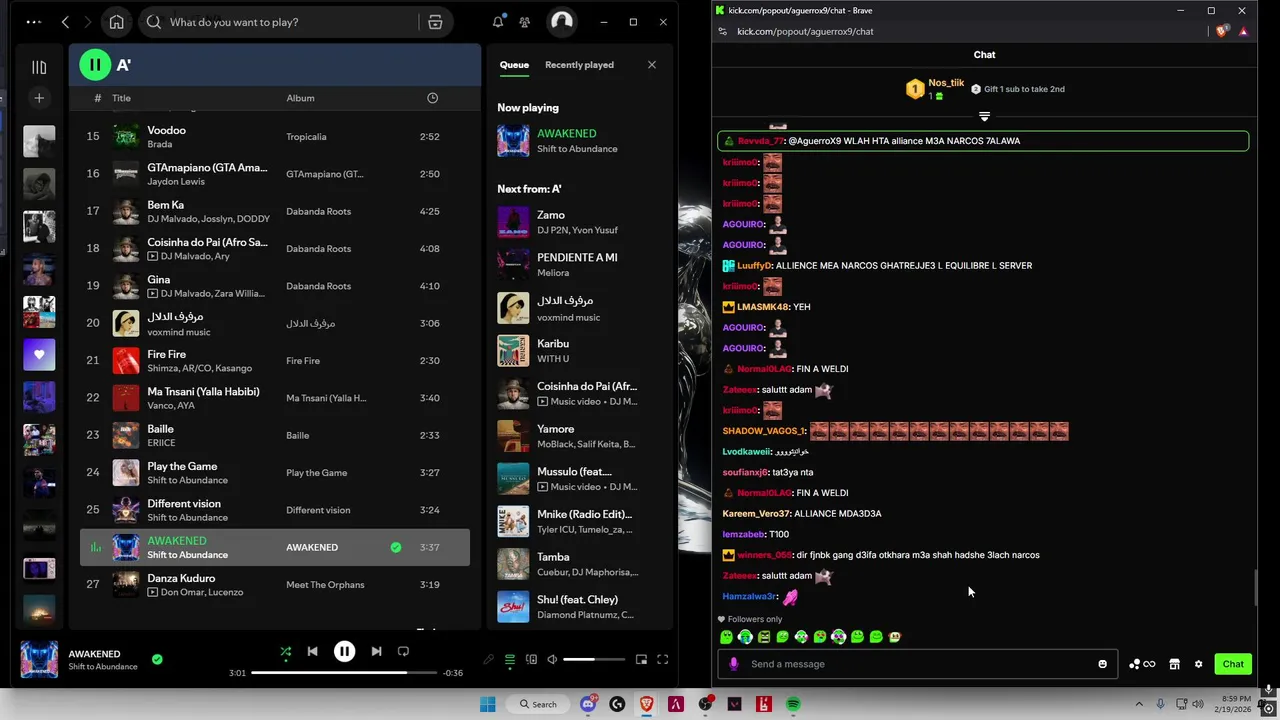Switch to the Recently played tab
Viewport: 1280px width, 720px height.
(579, 65)
